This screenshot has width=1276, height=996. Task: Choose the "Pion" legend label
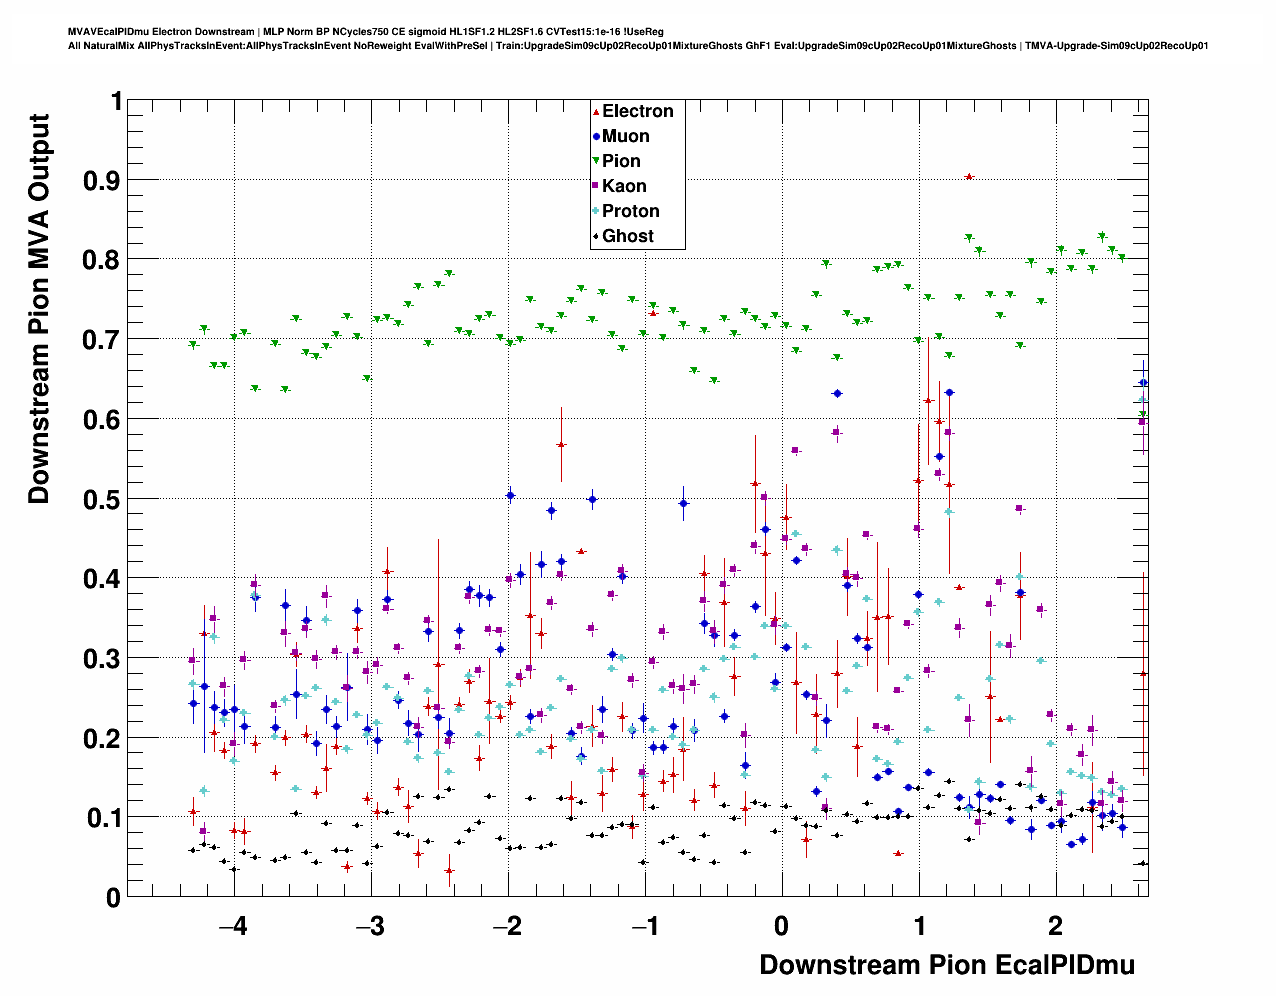coord(621,161)
